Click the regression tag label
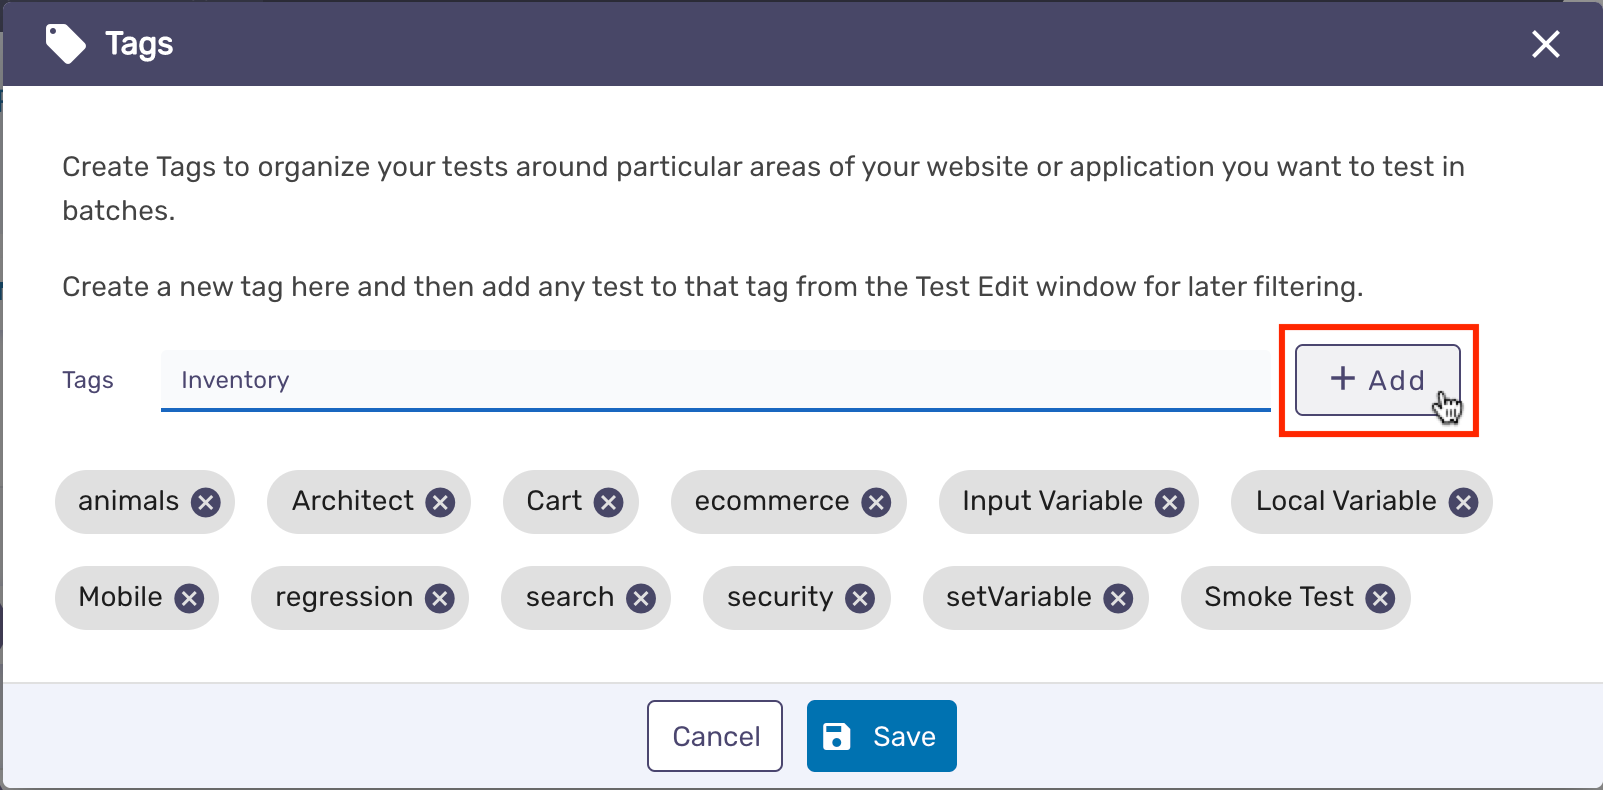 click(x=344, y=598)
